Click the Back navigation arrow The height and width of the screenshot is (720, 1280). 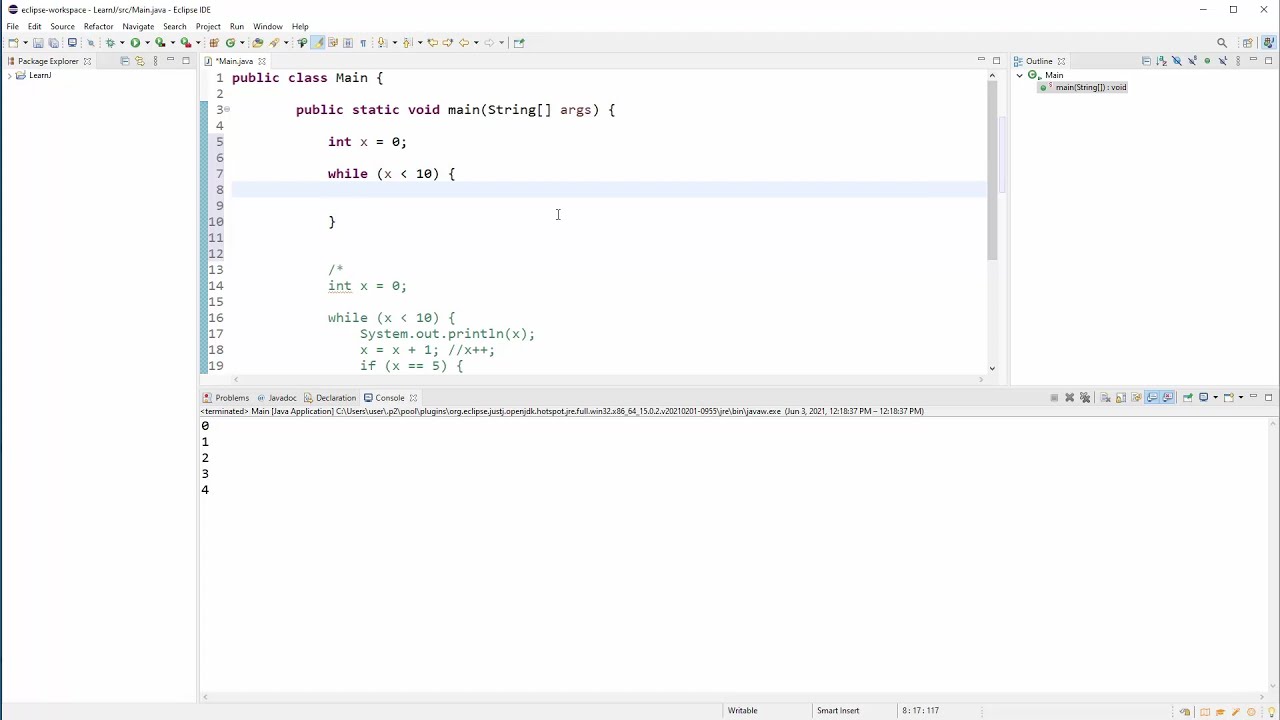coord(464,42)
